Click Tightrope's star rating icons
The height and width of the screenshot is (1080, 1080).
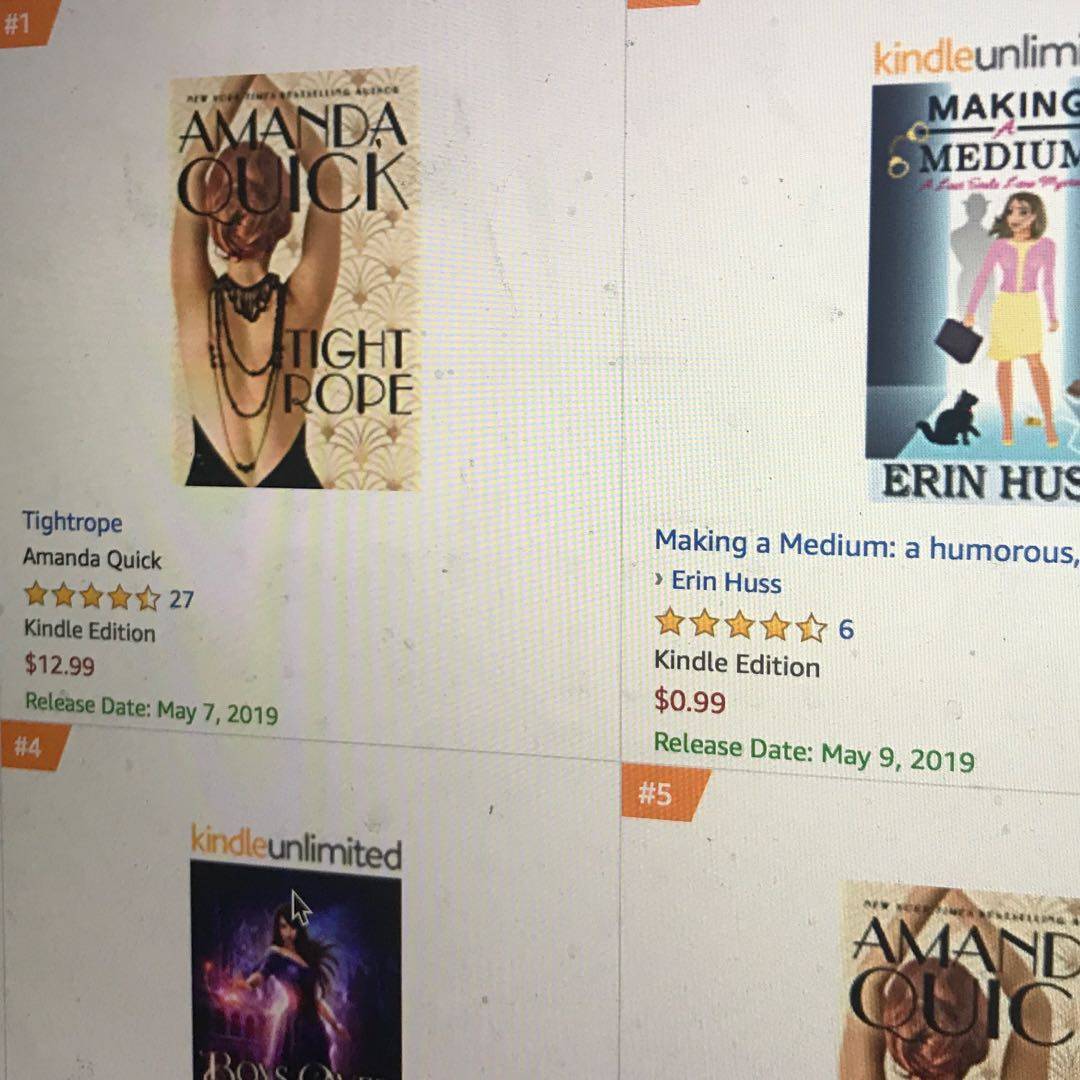tap(92, 596)
